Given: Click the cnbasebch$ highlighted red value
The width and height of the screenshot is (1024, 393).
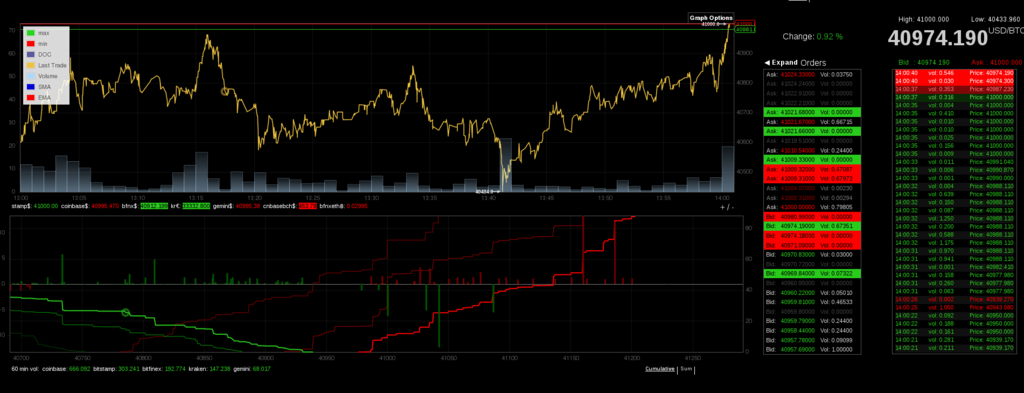Looking at the screenshot, I should pos(308,206).
